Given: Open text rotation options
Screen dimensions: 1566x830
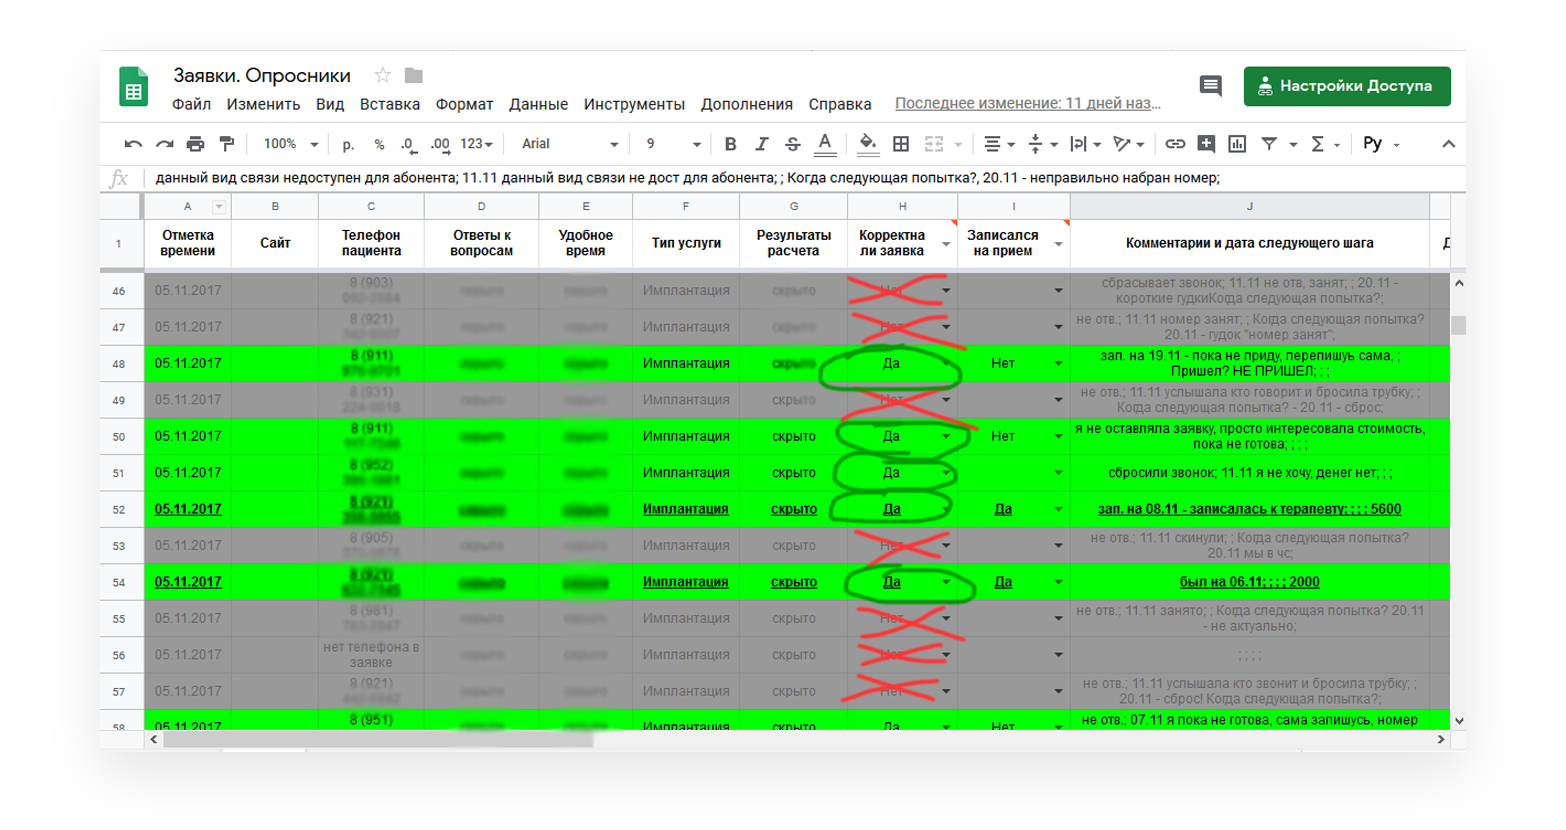Looking at the screenshot, I should click(1127, 144).
